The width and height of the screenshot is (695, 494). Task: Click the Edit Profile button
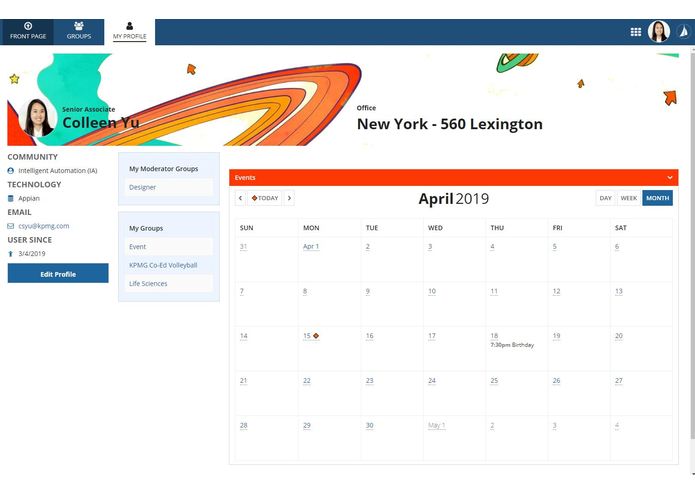pyautogui.click(x=58, y=273)
